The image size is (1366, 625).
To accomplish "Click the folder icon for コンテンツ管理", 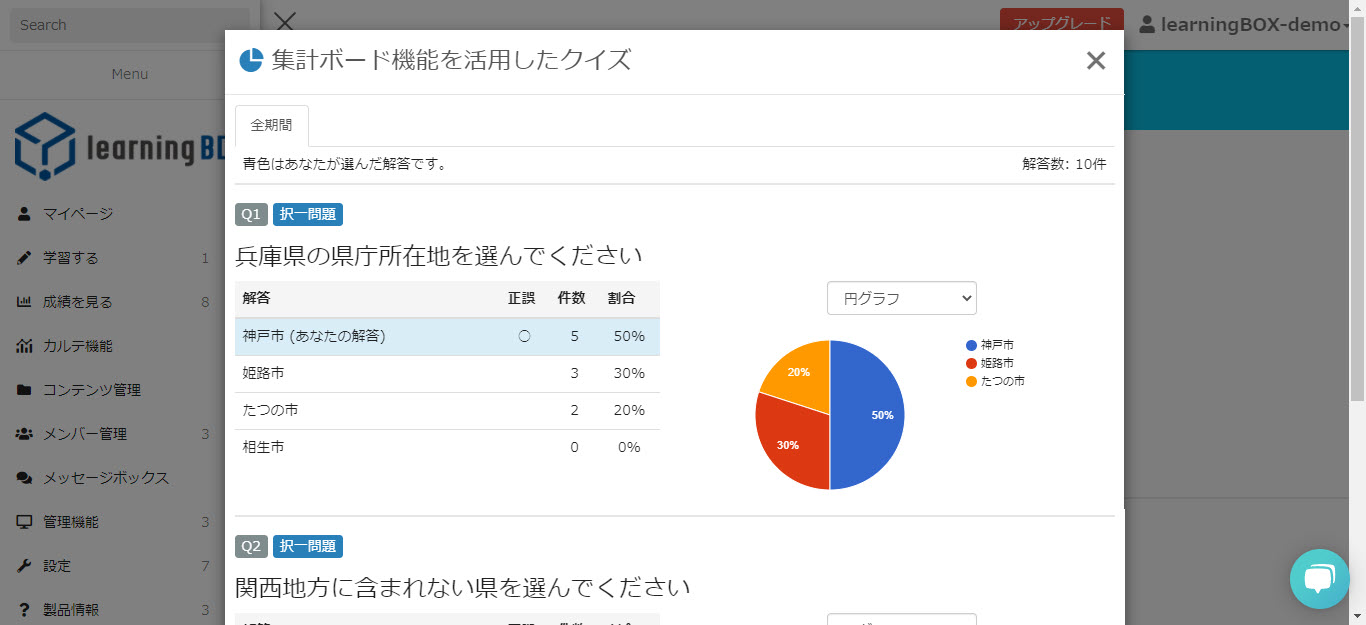I will tap(24, 390).
